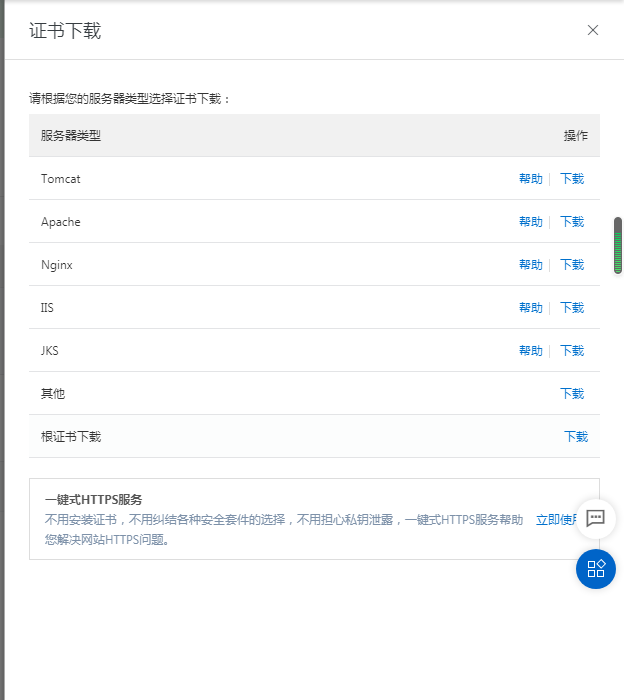Download the IIS certificate

(572, 307)
